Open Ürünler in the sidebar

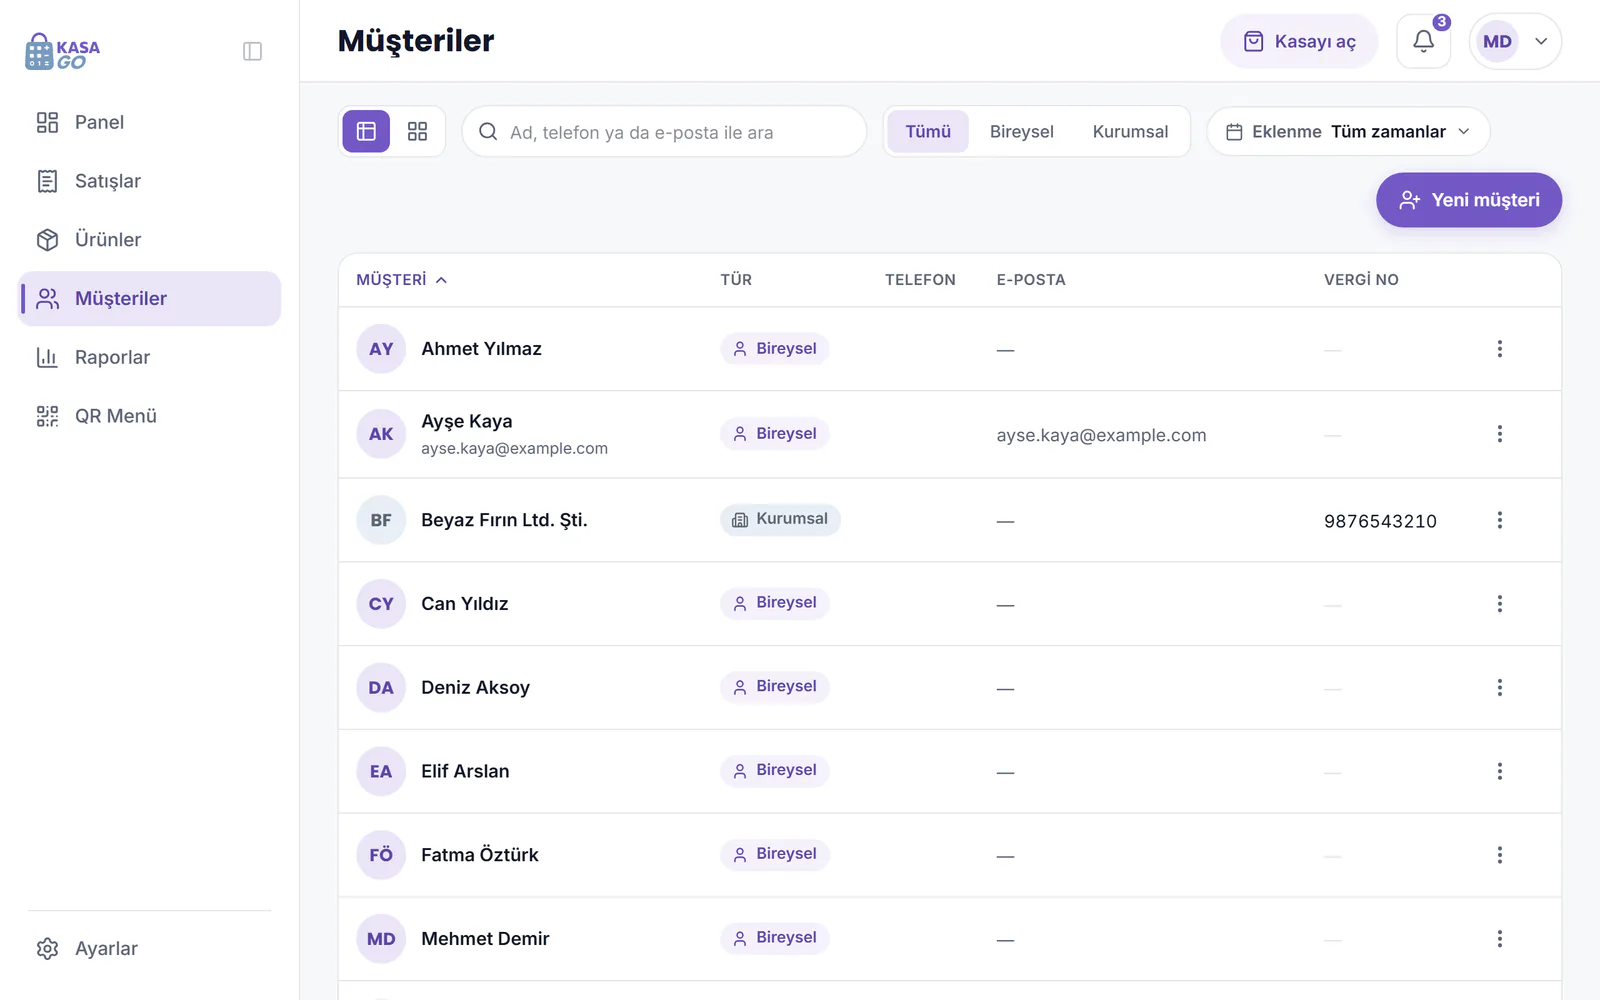[150, 240]
